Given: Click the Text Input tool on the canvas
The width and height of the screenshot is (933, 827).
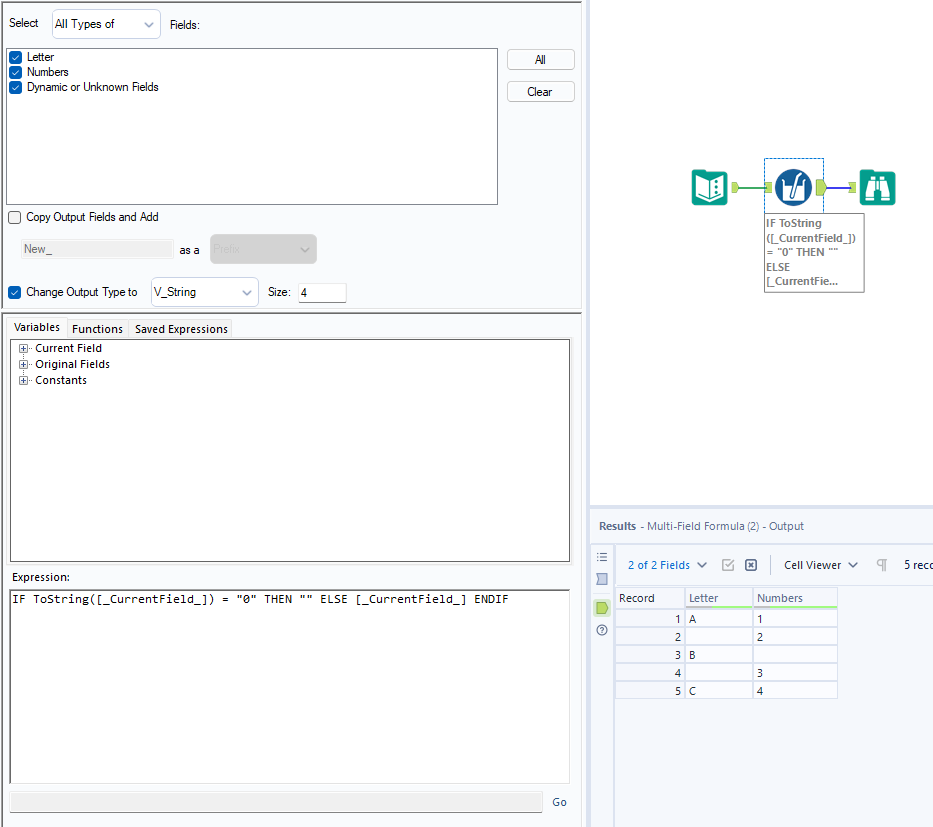Looking at the screenshot, I should pos(710,186).
